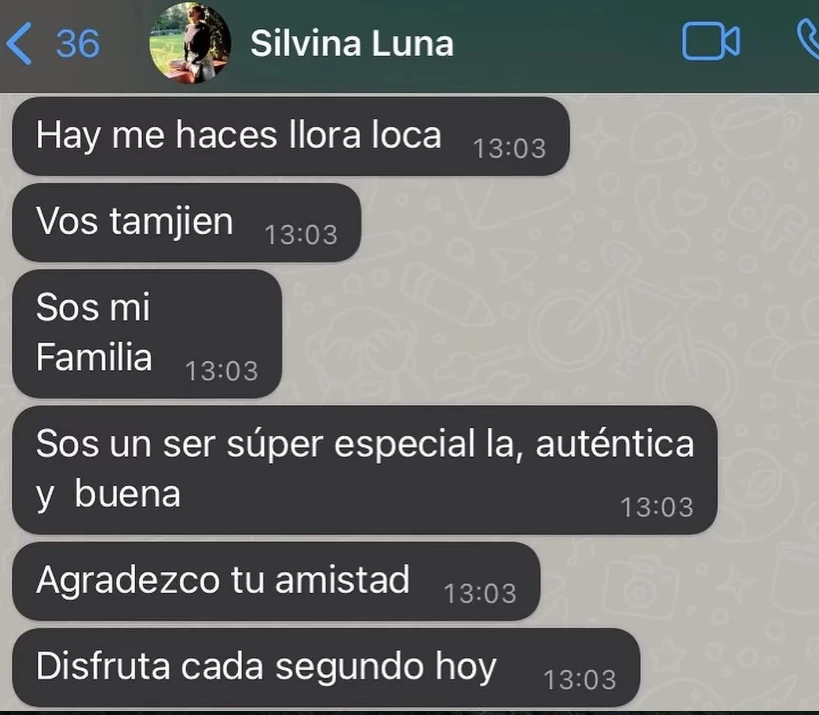Start a video call with the camera icon
The image size is (819, 715).
click(x=711, y=42)
